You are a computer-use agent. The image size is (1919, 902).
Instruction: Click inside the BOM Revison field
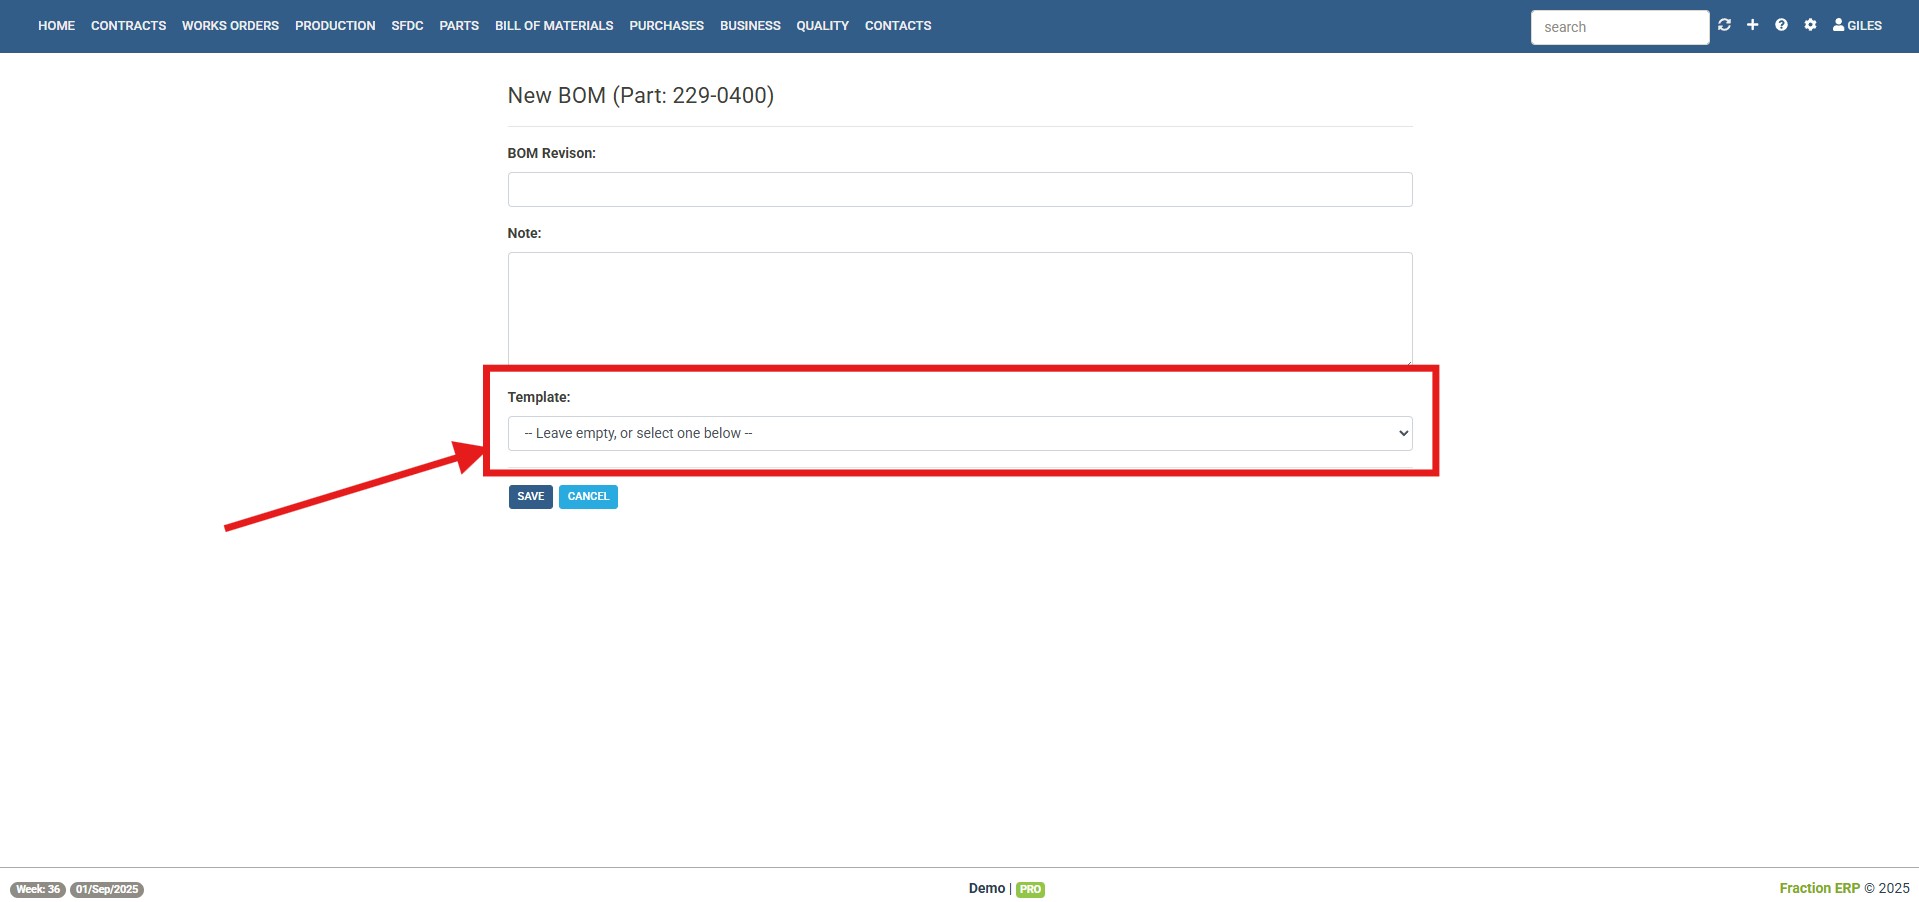tap(959, 189)
